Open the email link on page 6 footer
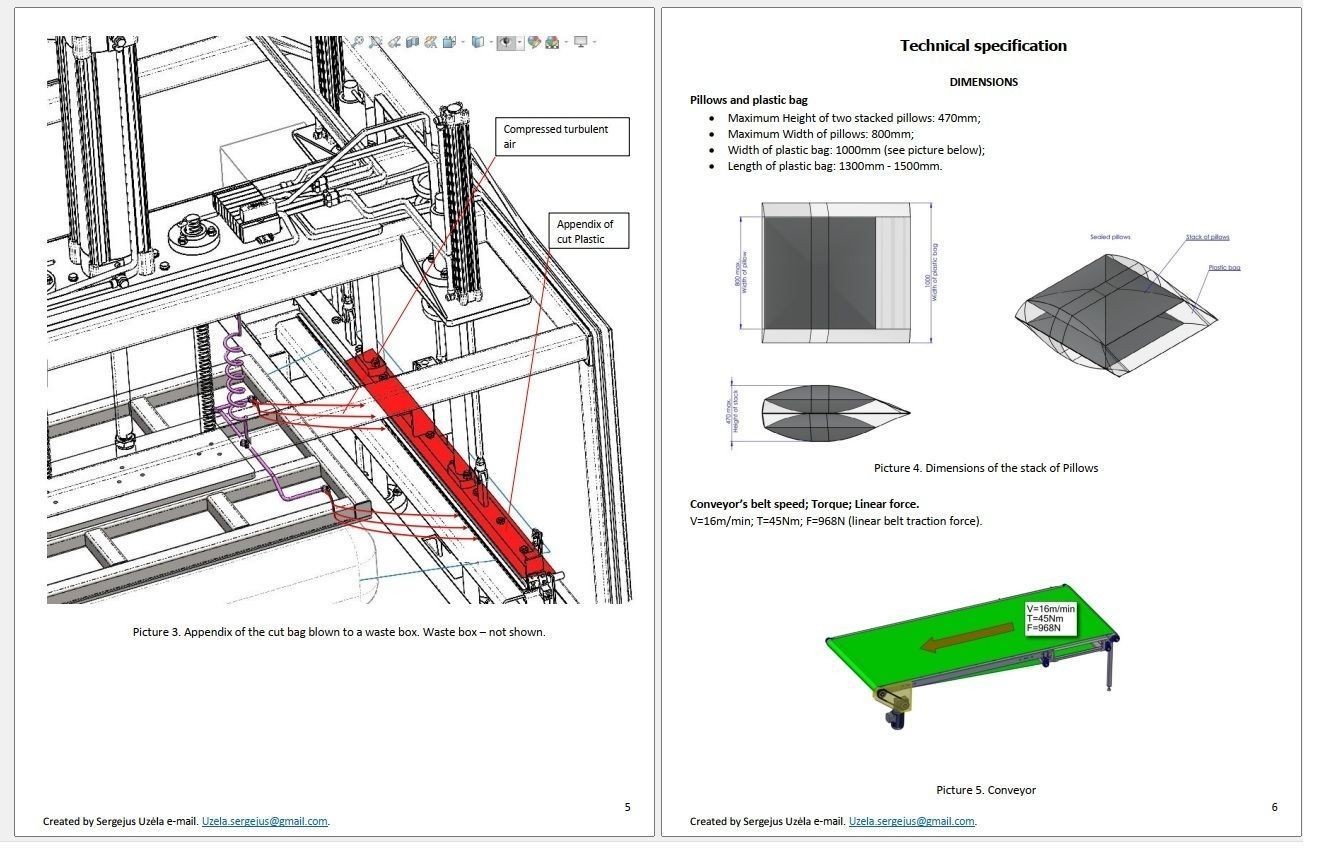Screen dimensions: 1324x856 pos(912,821)
